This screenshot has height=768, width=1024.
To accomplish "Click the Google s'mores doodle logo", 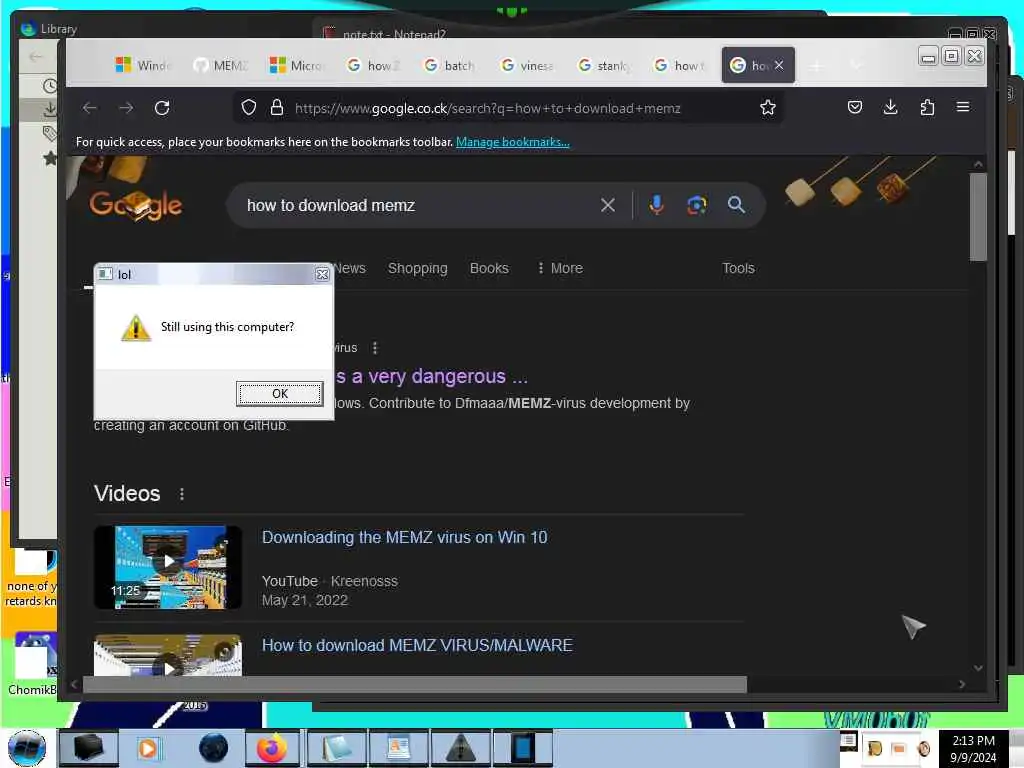I will [136, 205].
